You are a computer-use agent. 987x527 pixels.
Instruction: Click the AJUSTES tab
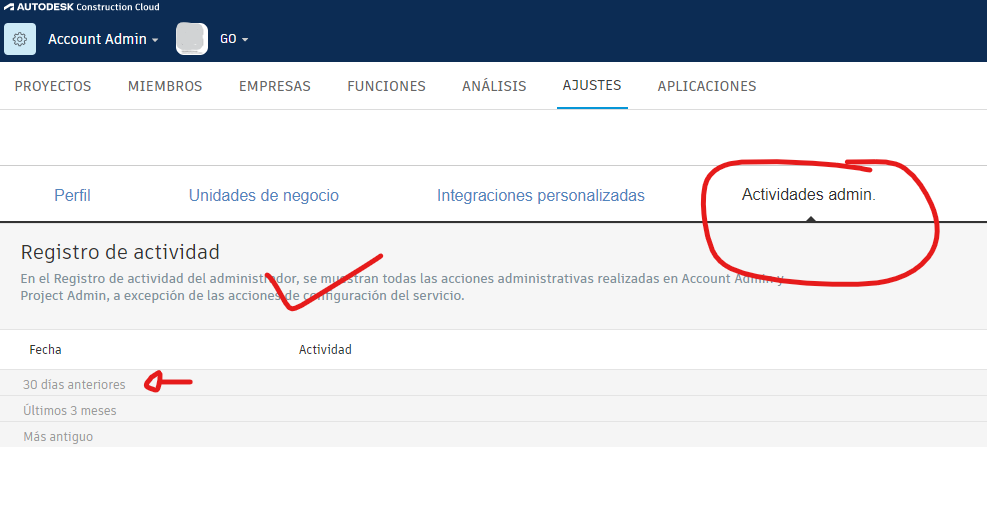(592, 86)
